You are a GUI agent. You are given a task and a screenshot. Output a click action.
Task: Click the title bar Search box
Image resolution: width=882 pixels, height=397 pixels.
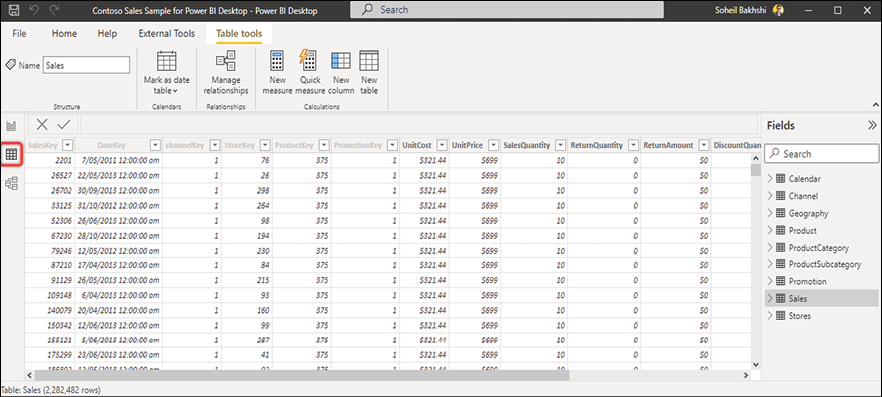(x=507, y=10)
